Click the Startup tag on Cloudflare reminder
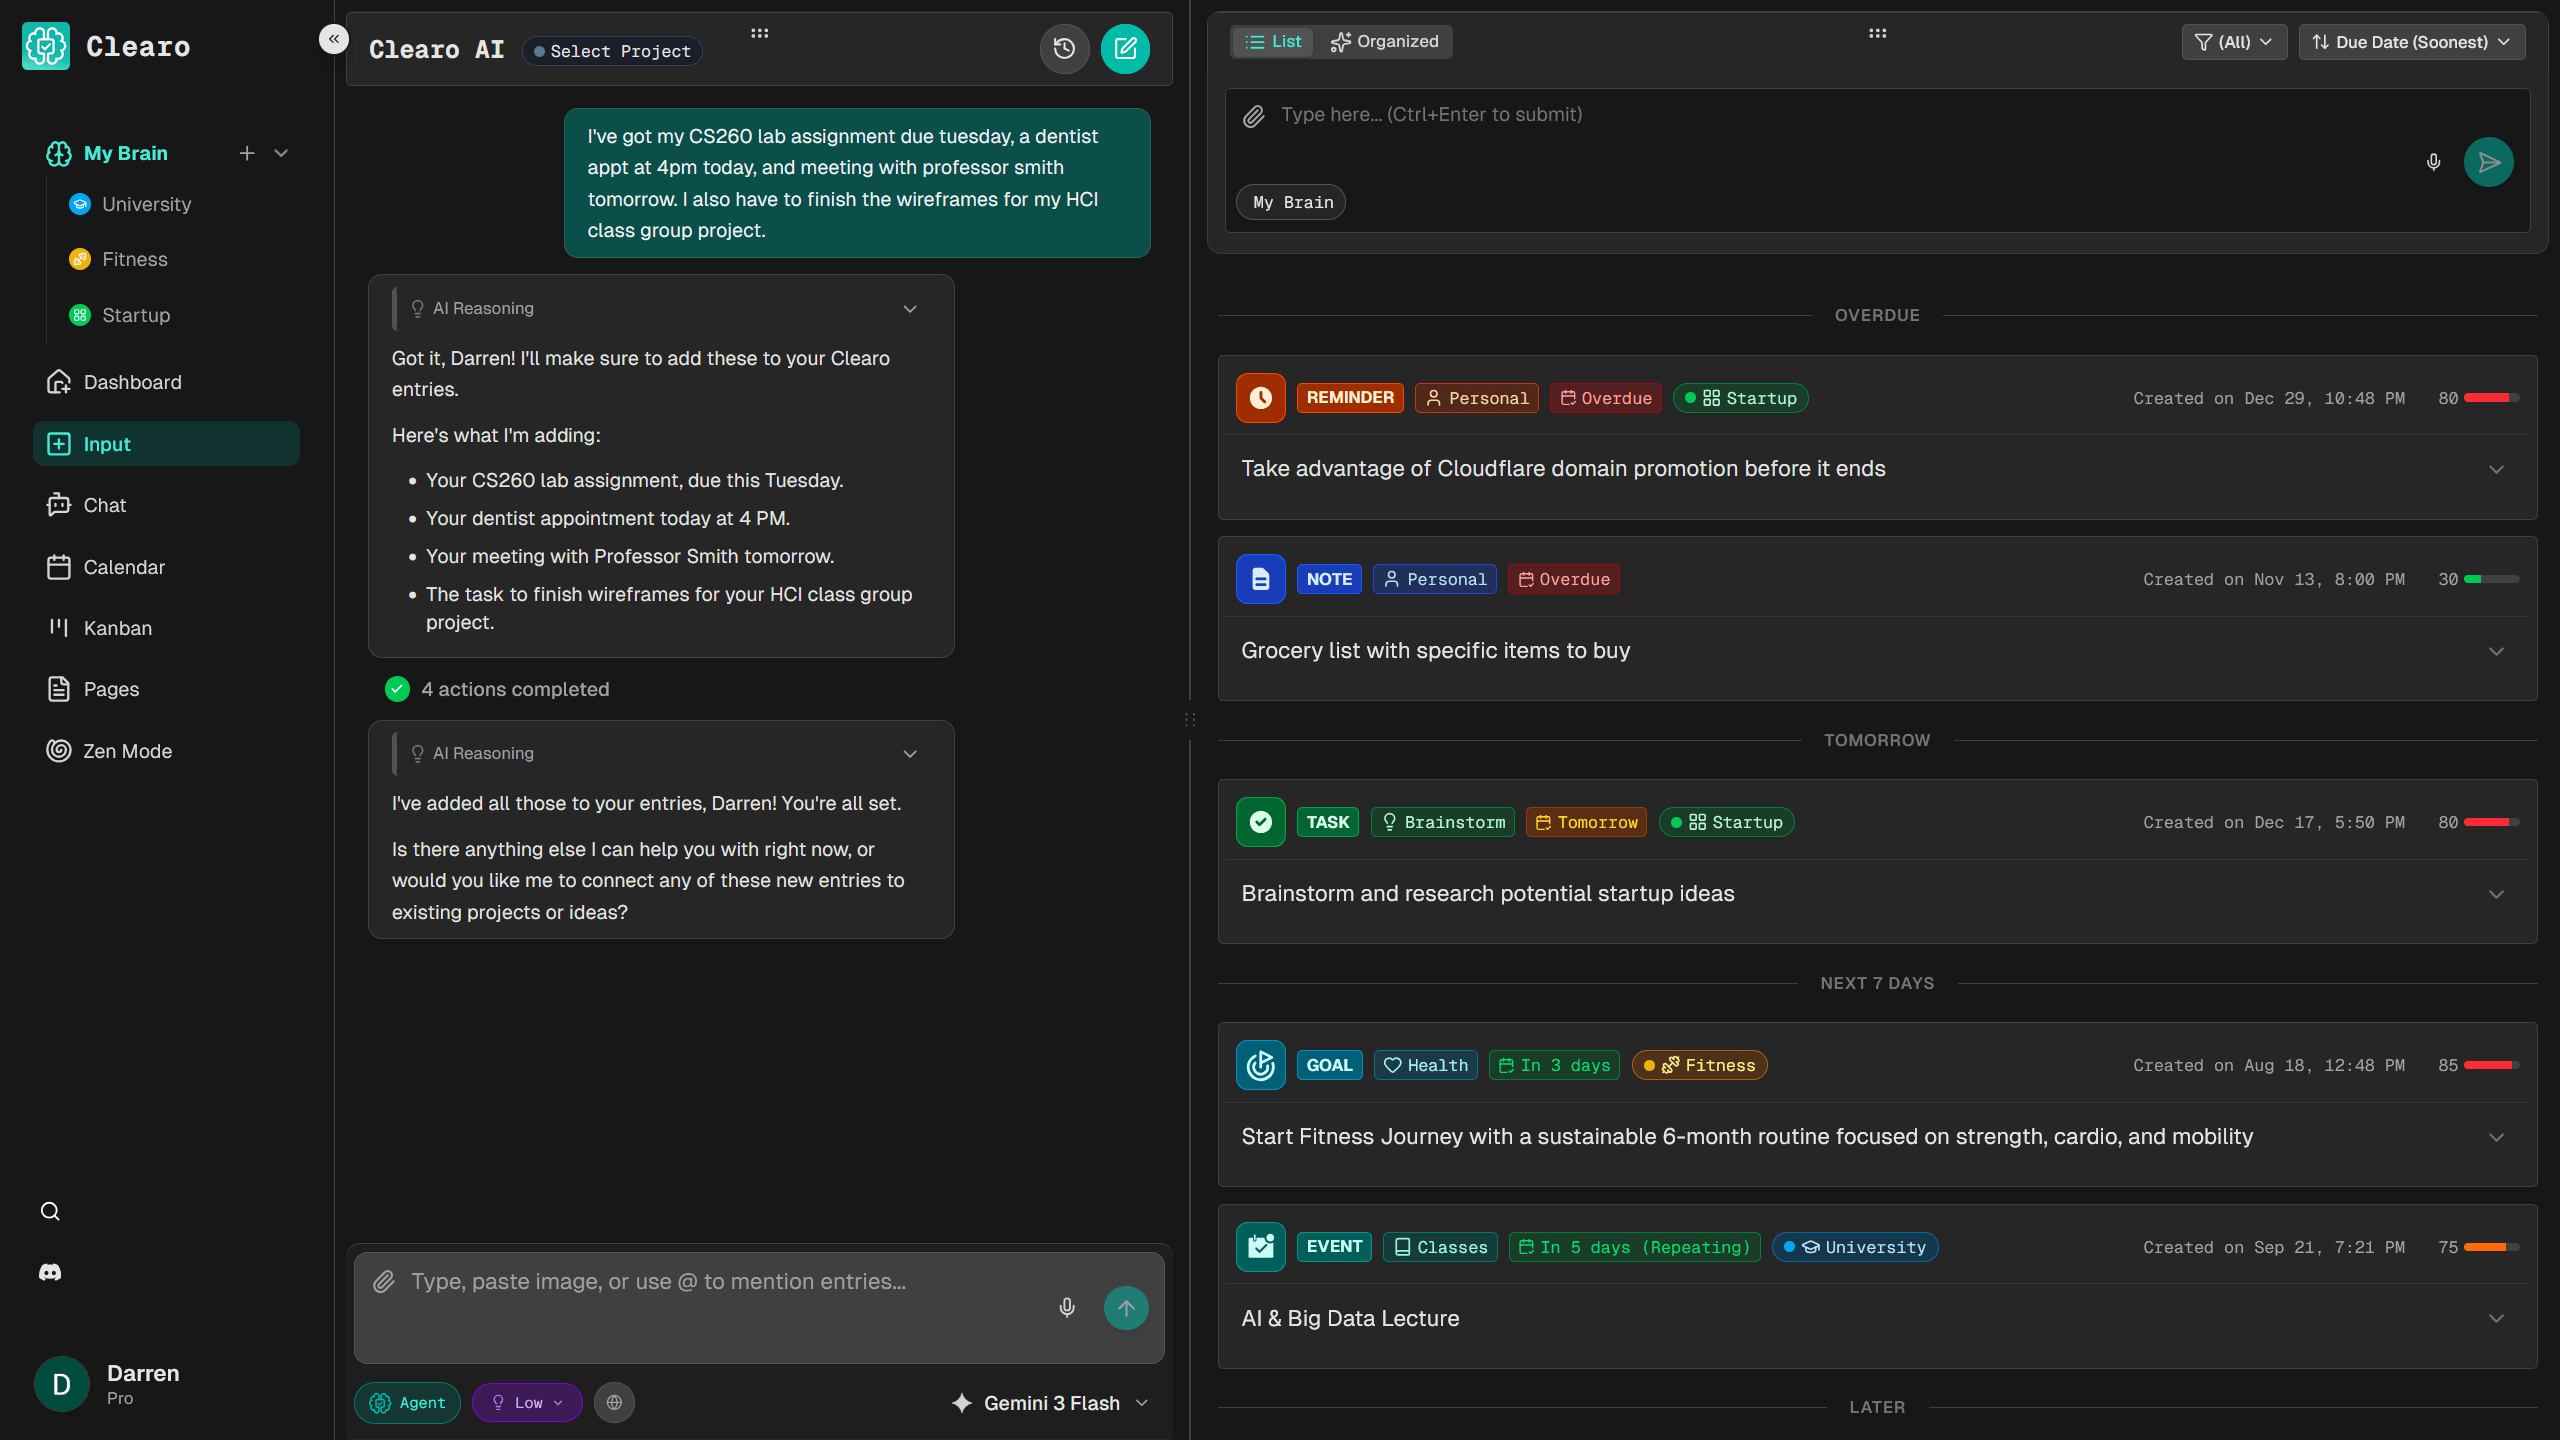Image resolution: width=2560 pixels, height=1440 pixels. click(x=1740, y=398)
